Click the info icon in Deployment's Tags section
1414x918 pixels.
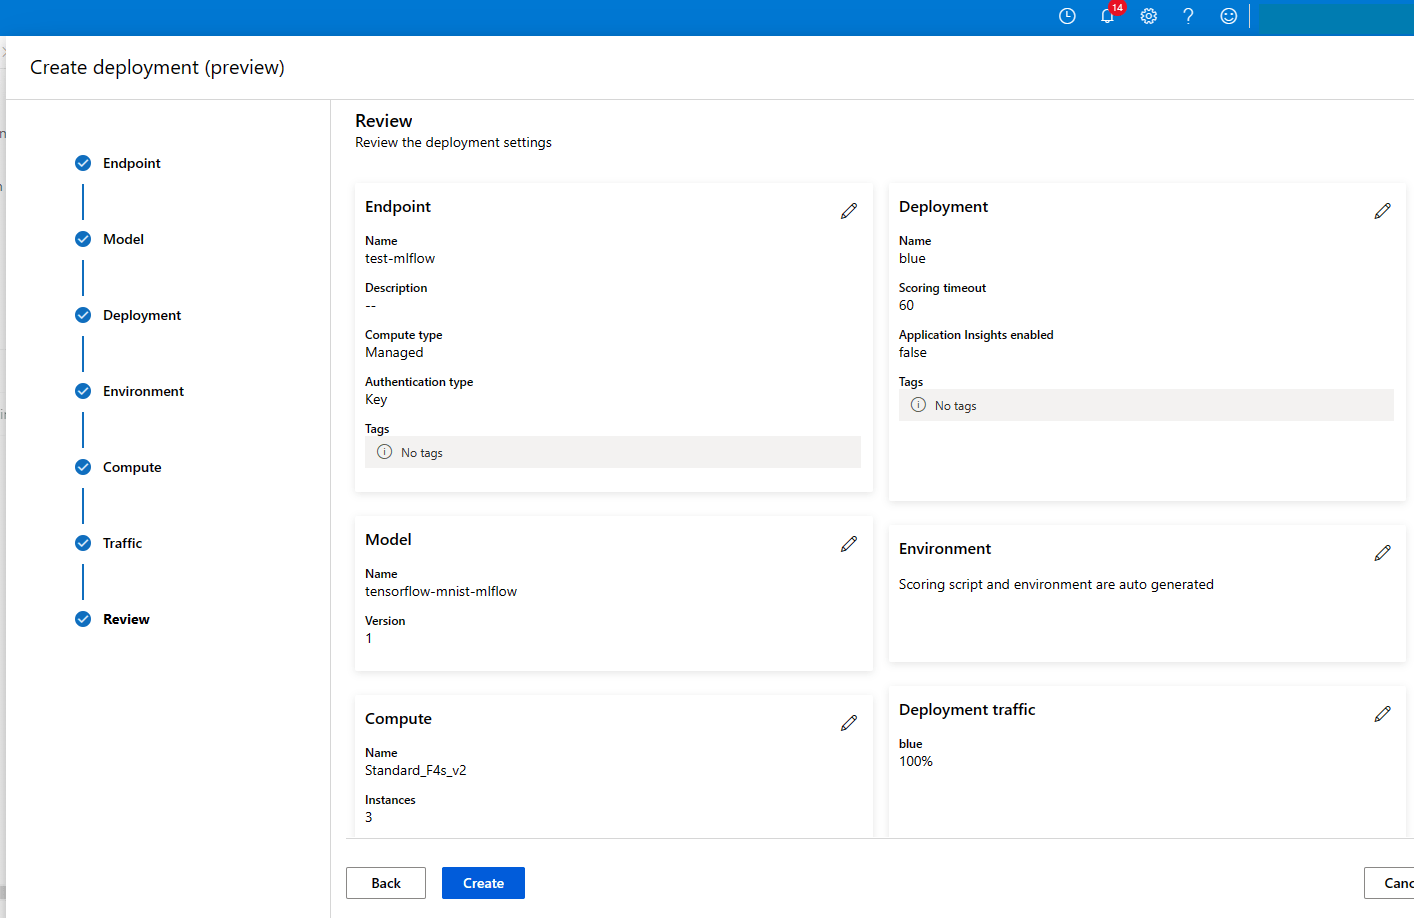(918, 405)
